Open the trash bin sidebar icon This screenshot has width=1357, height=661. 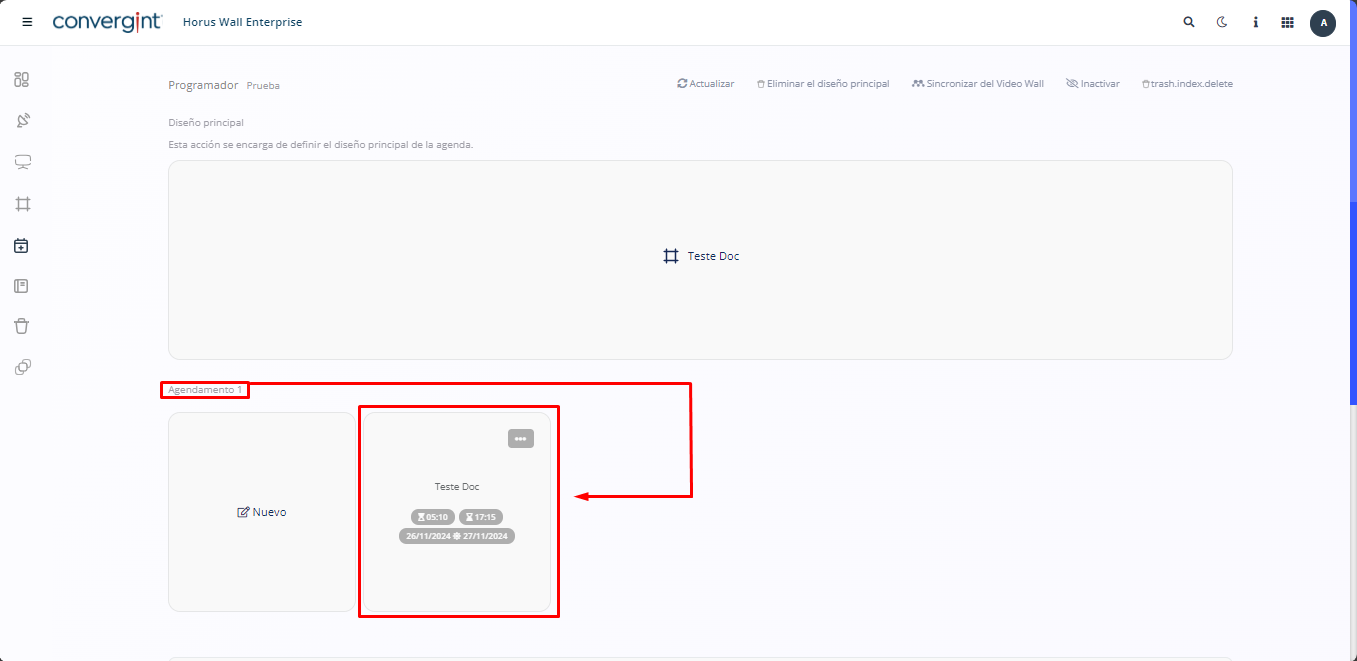(x=22, y=326)
